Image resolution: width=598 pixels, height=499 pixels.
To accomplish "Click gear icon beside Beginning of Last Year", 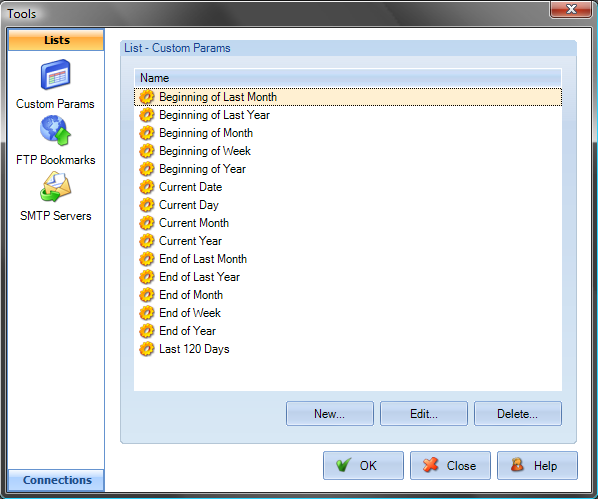I will click(x=146, y=115).
